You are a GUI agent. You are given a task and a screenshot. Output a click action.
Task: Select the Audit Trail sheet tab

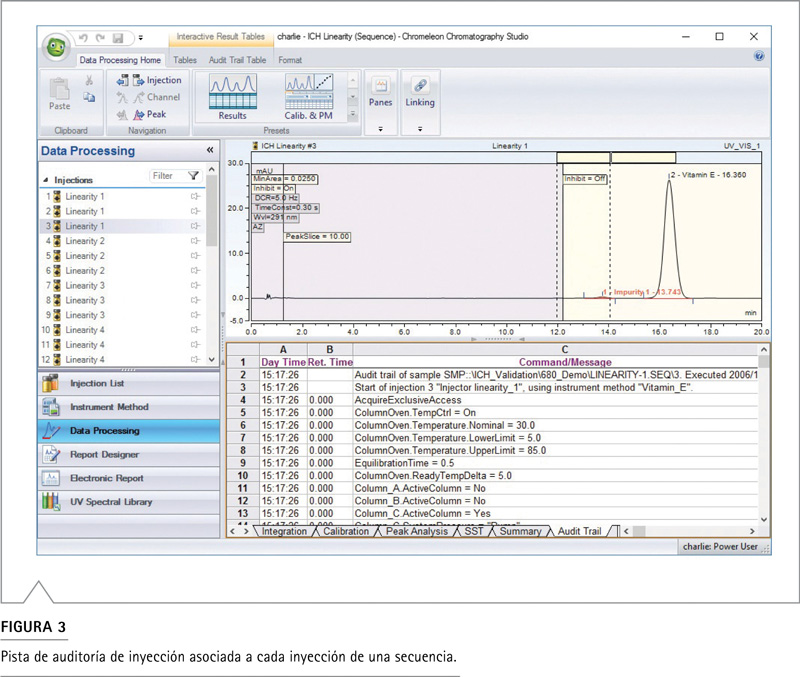[x=580, y=531]
